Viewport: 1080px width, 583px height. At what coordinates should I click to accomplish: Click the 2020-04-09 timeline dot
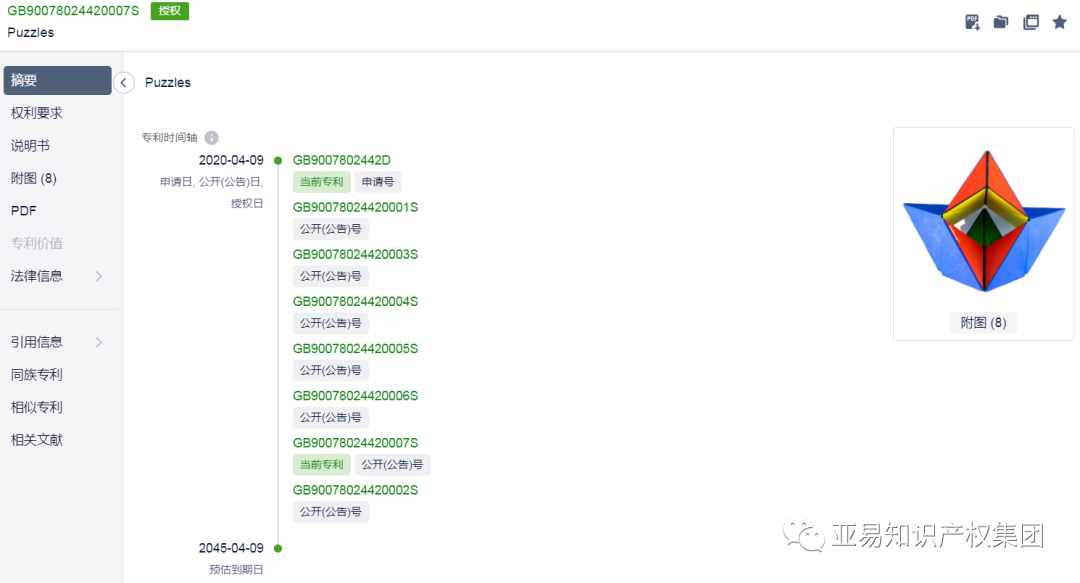point(278,161)
